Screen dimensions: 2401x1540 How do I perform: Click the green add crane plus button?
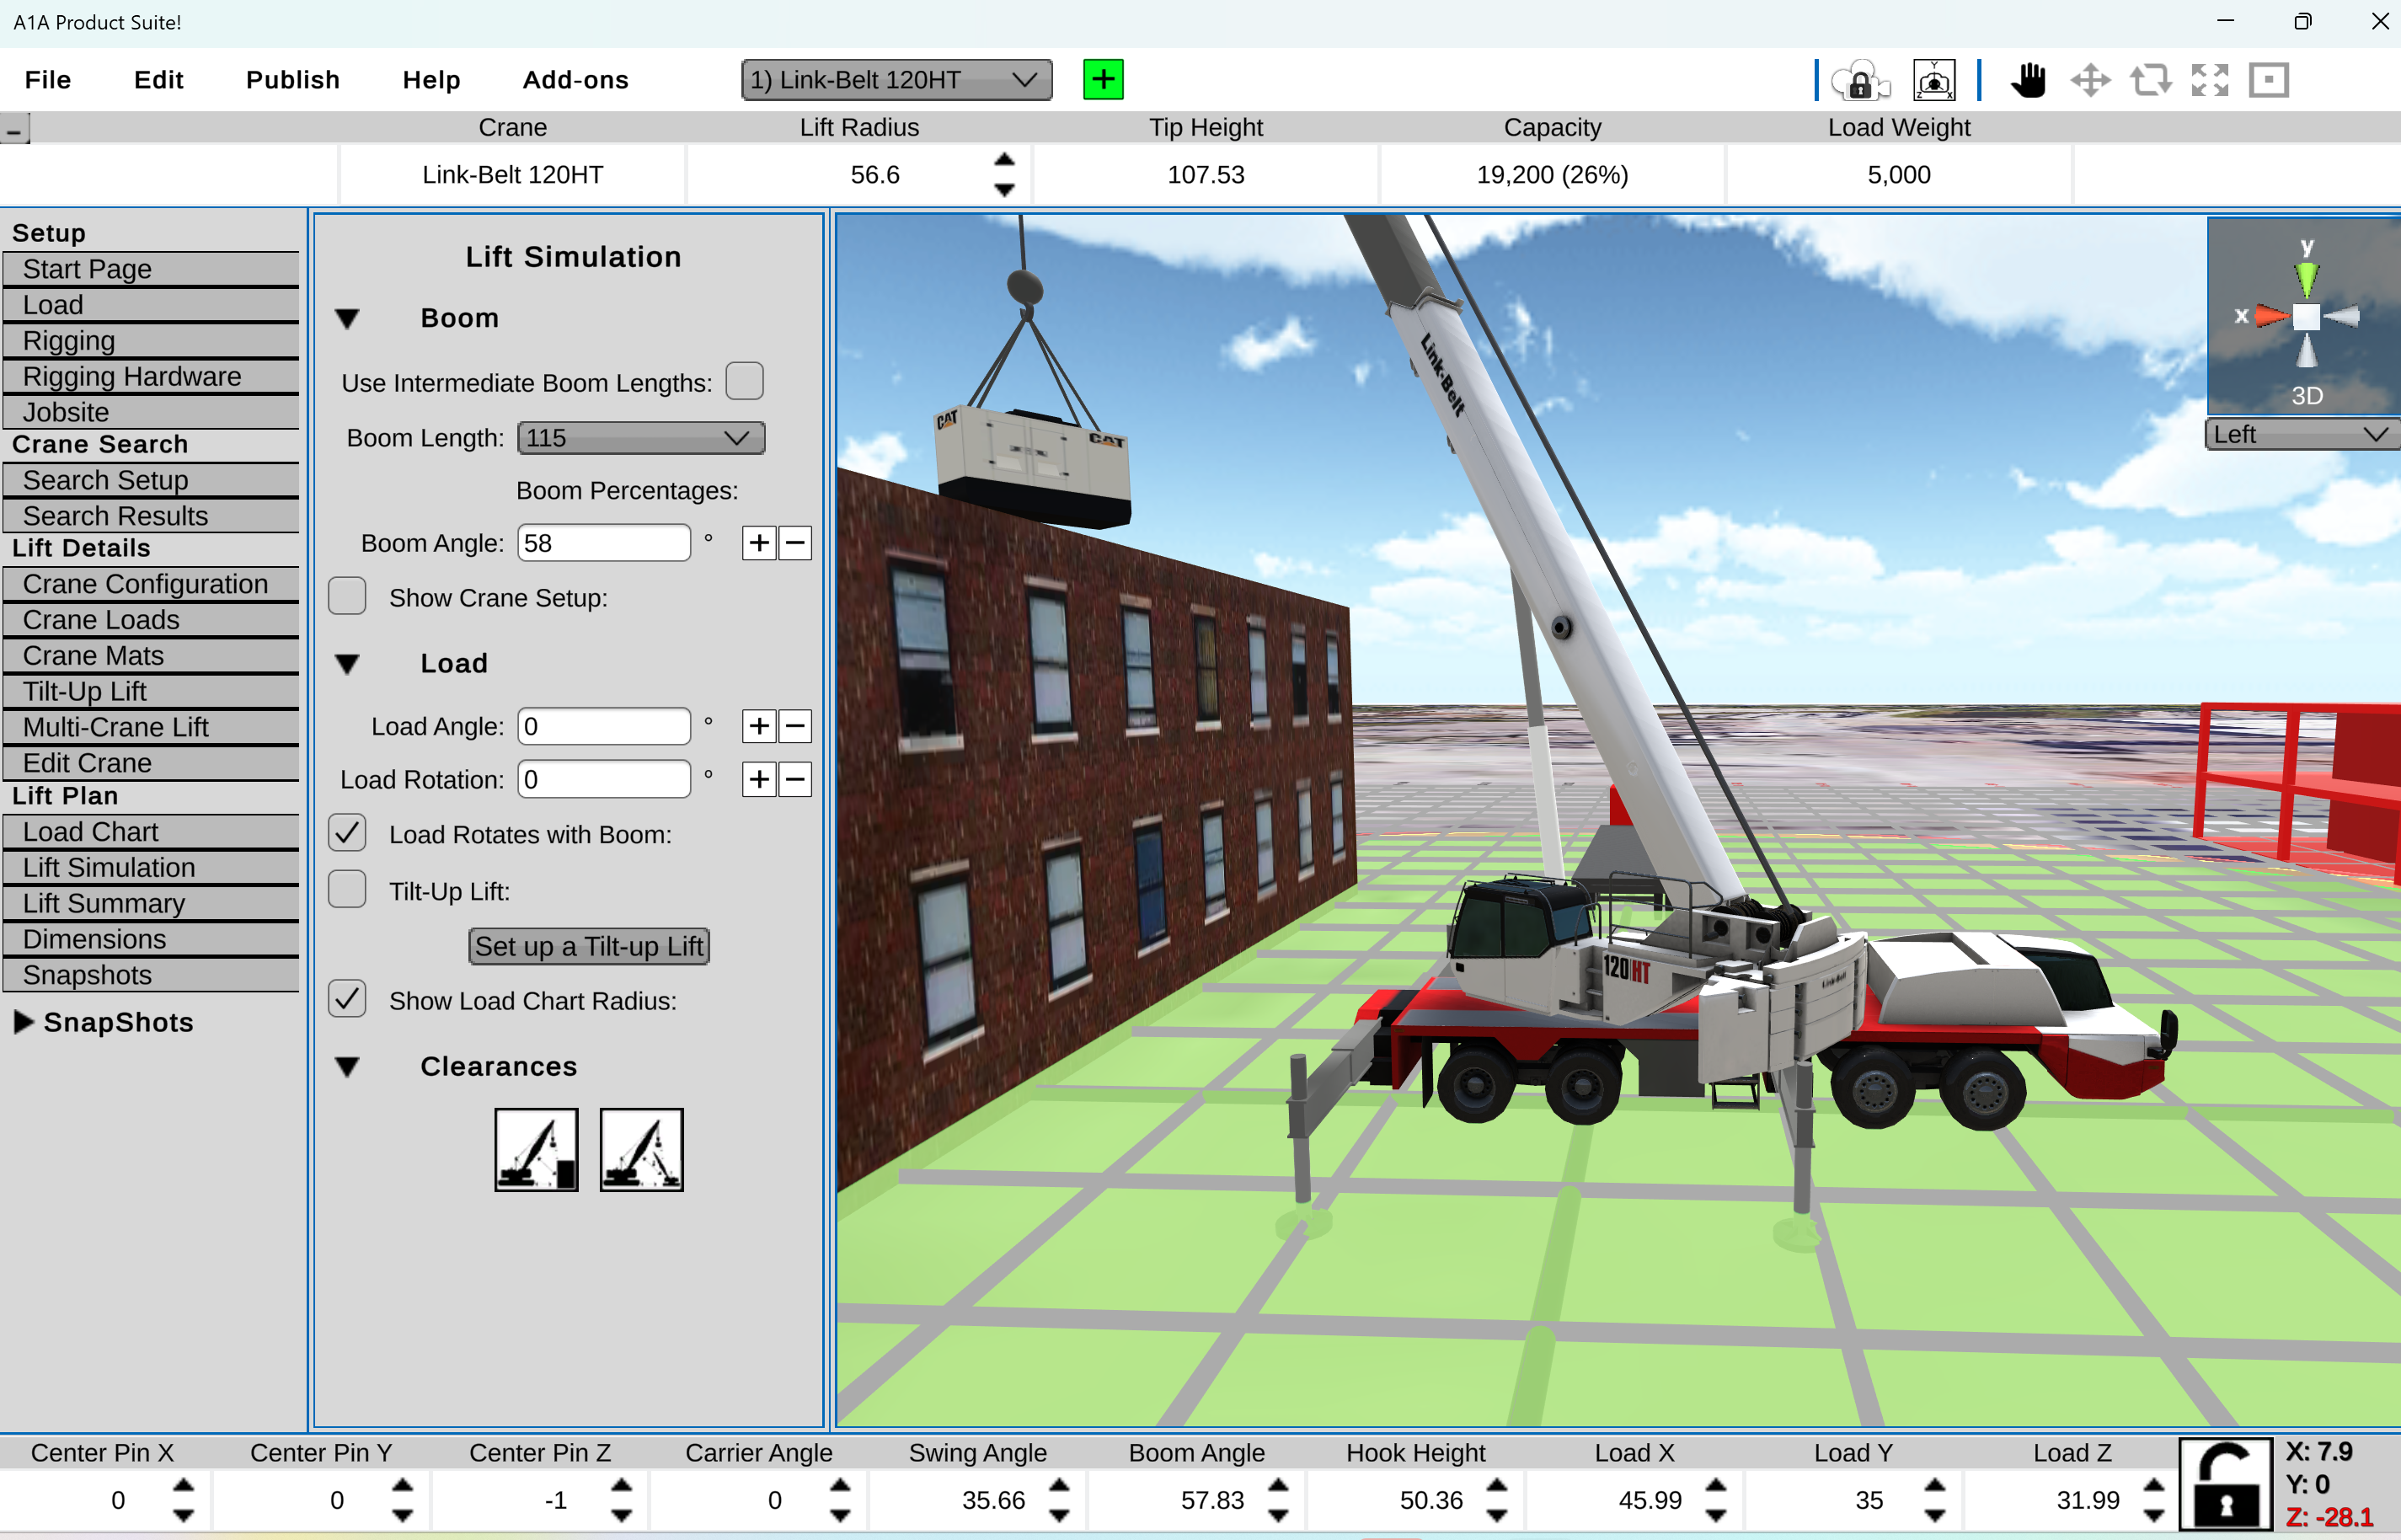pyautogui.click(x=1103, y=79)
